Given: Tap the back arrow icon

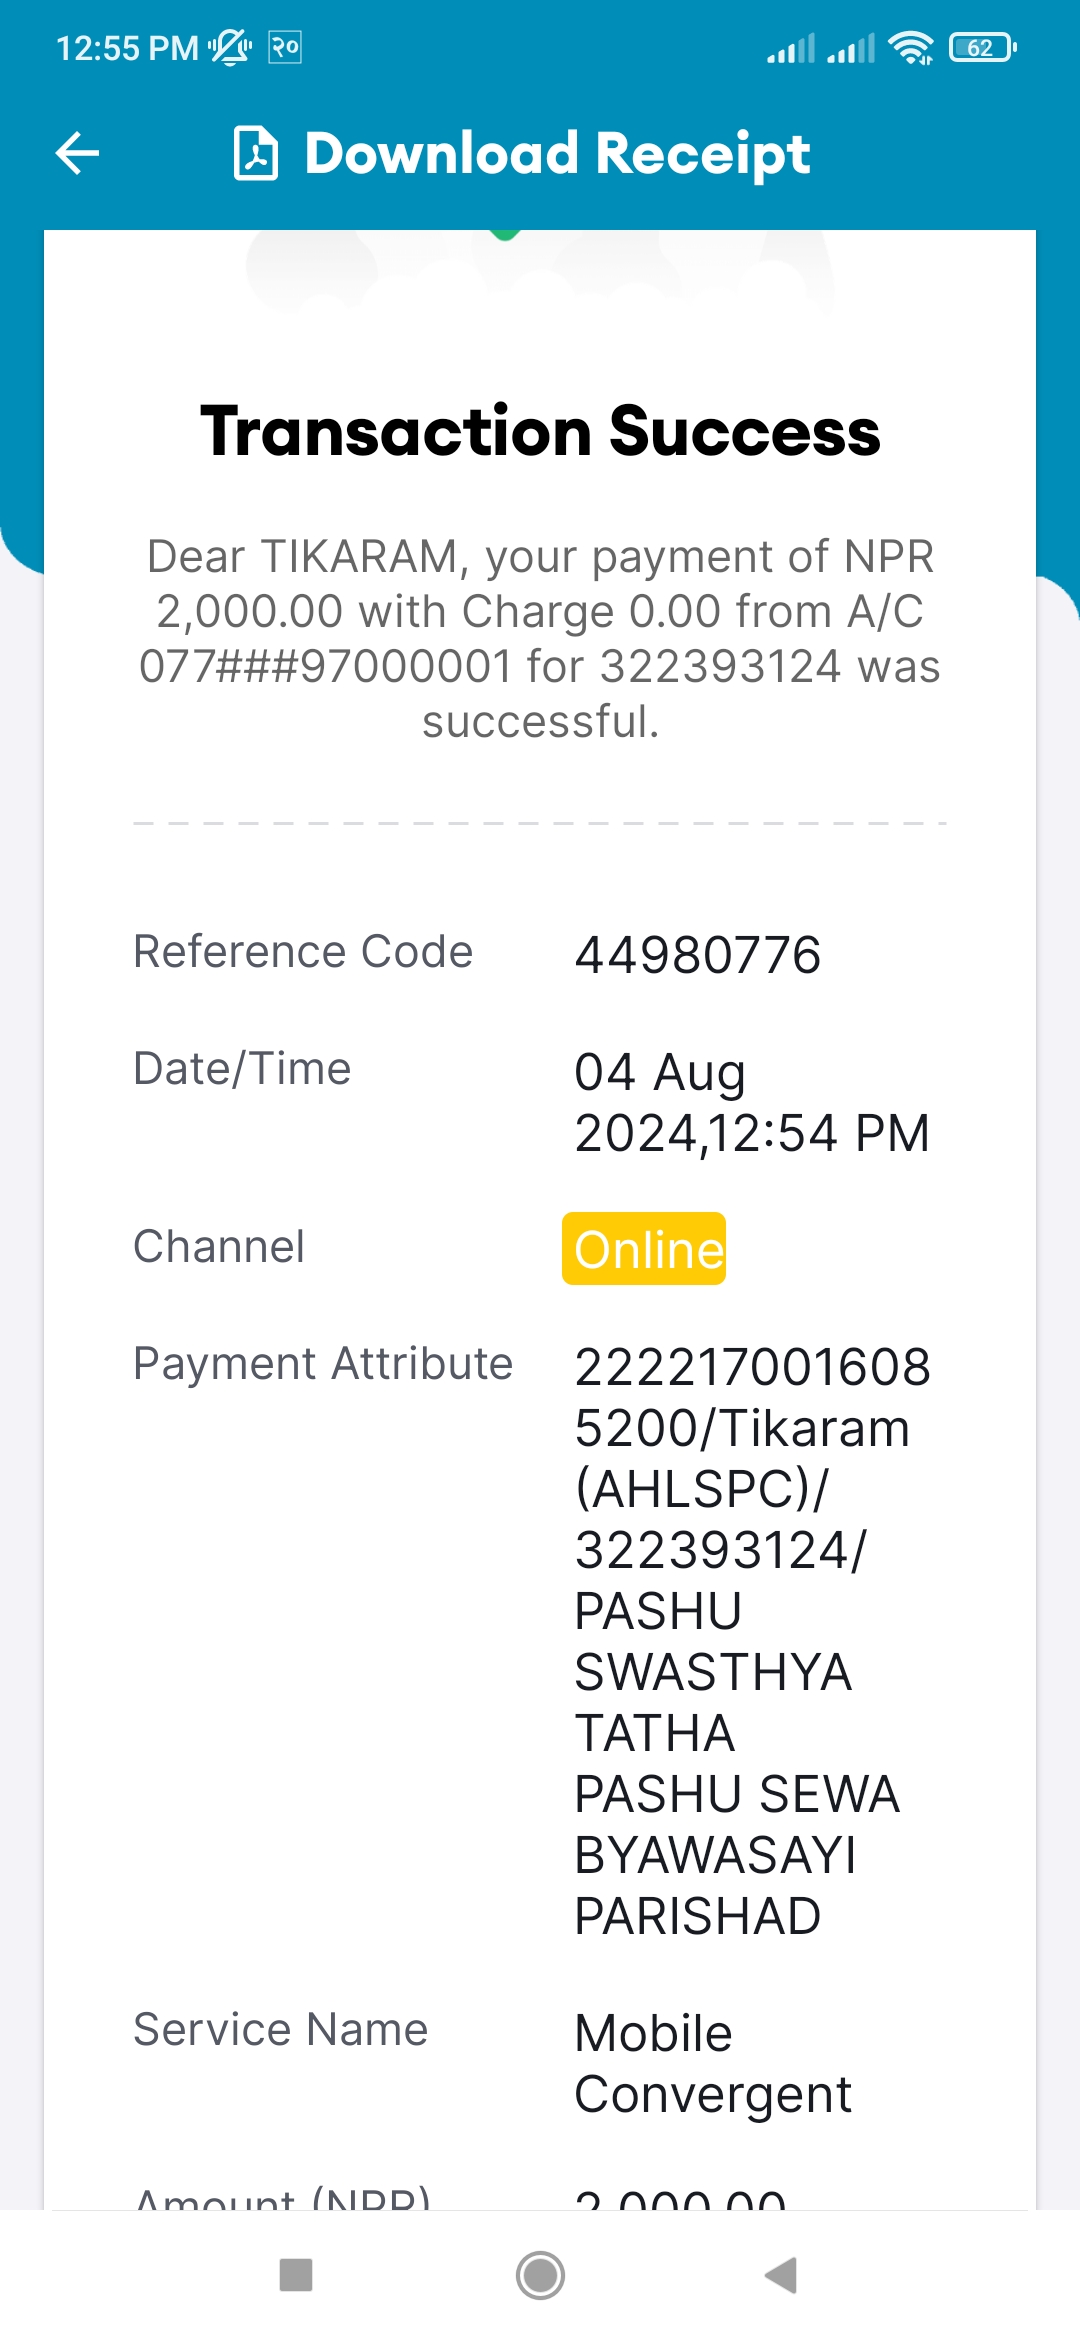Looking at the screenshot, I should click(77, 153).
